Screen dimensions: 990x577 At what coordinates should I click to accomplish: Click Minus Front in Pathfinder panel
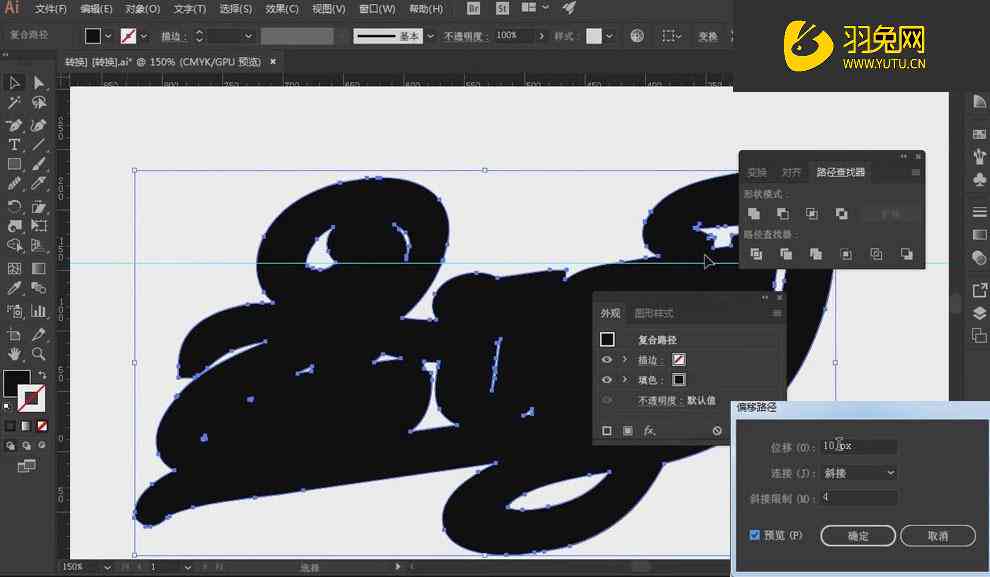(x=783, y=214)
